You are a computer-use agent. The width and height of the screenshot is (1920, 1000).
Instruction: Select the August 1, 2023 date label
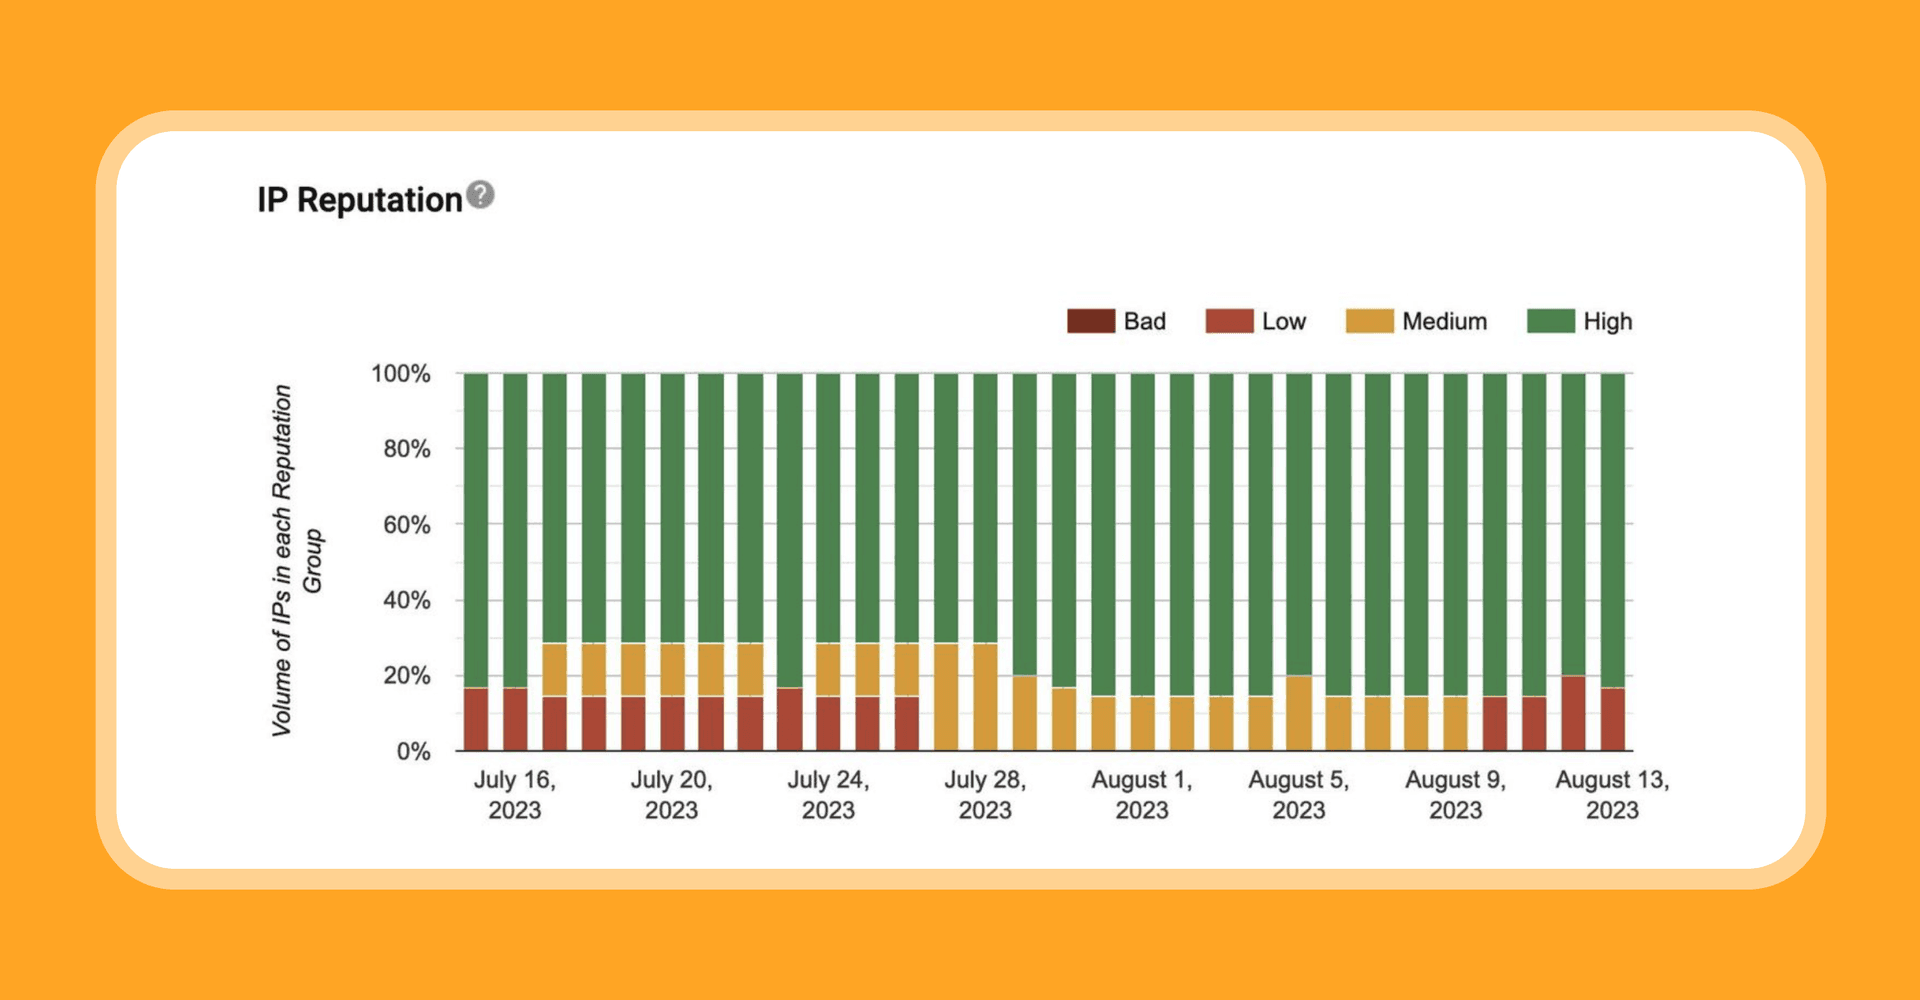(x=1142, y=794)
